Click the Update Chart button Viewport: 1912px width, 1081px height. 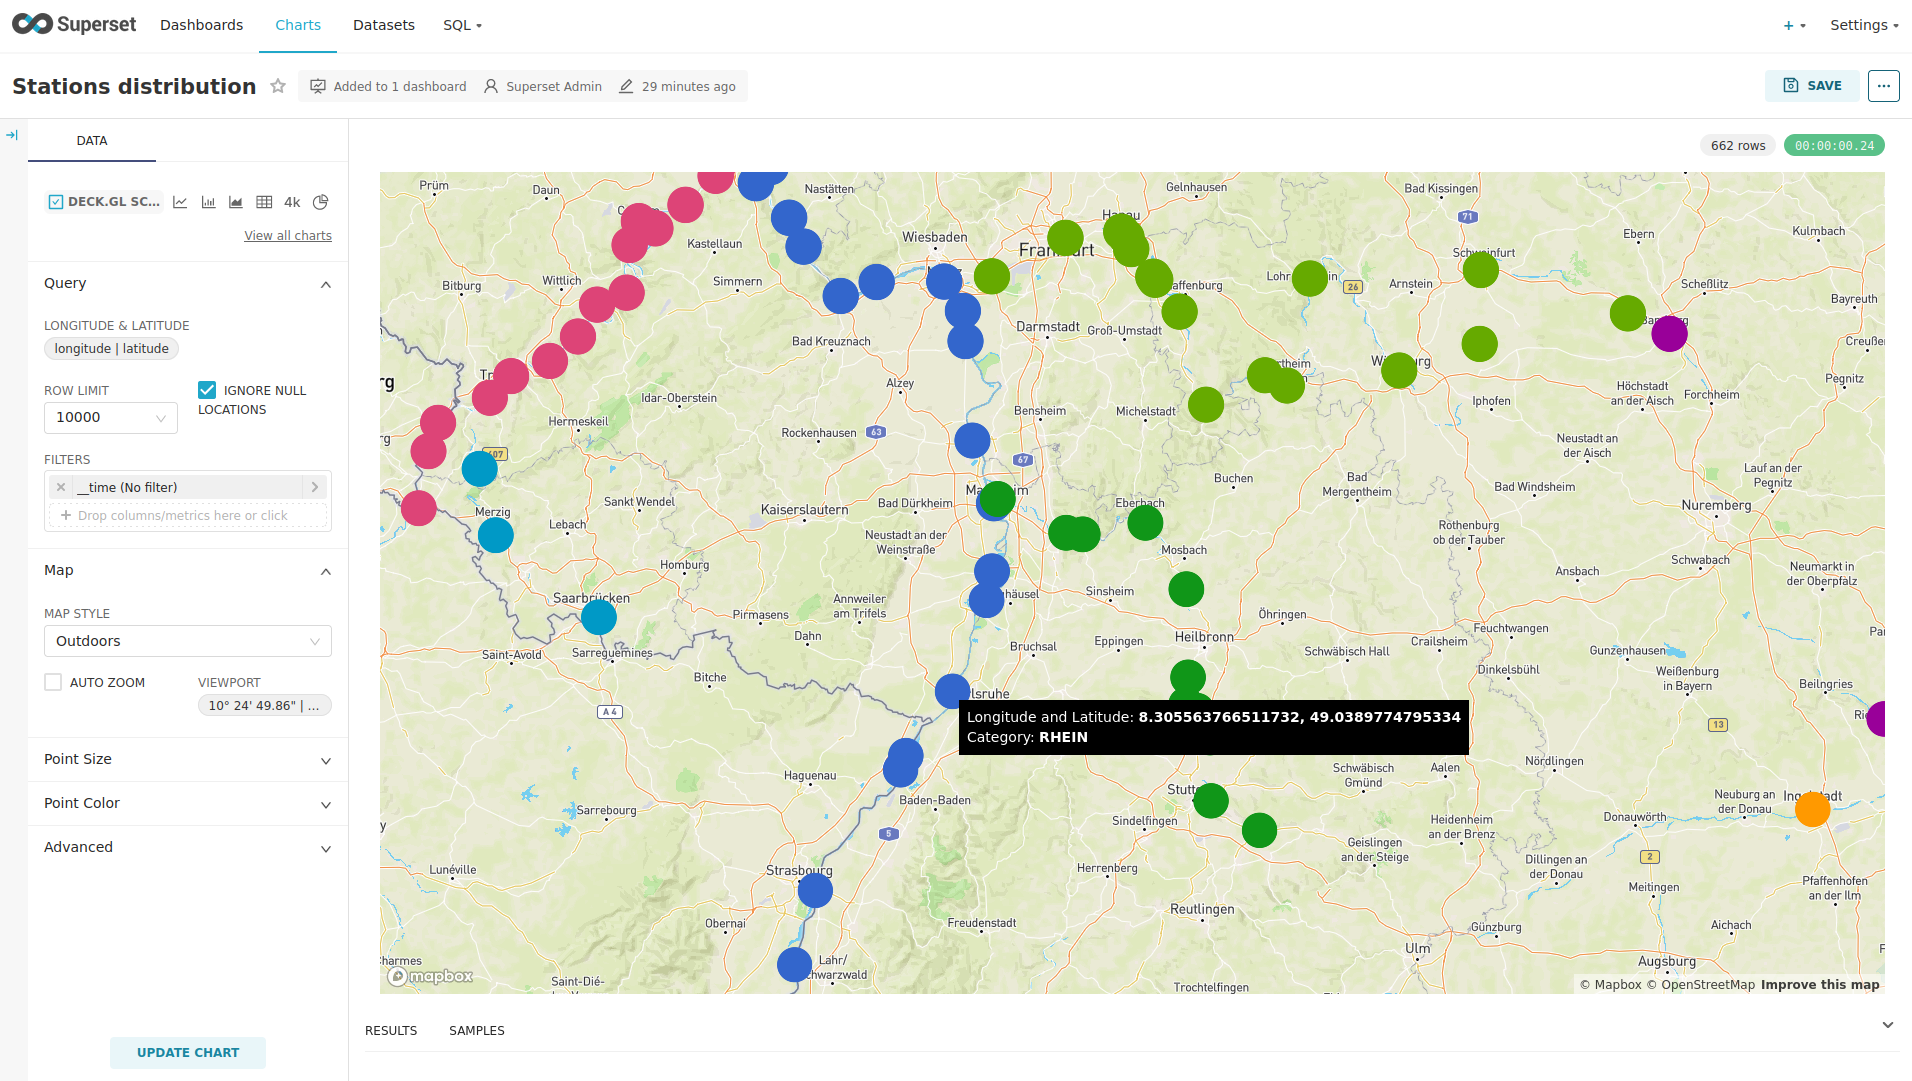pos(188,1052)
